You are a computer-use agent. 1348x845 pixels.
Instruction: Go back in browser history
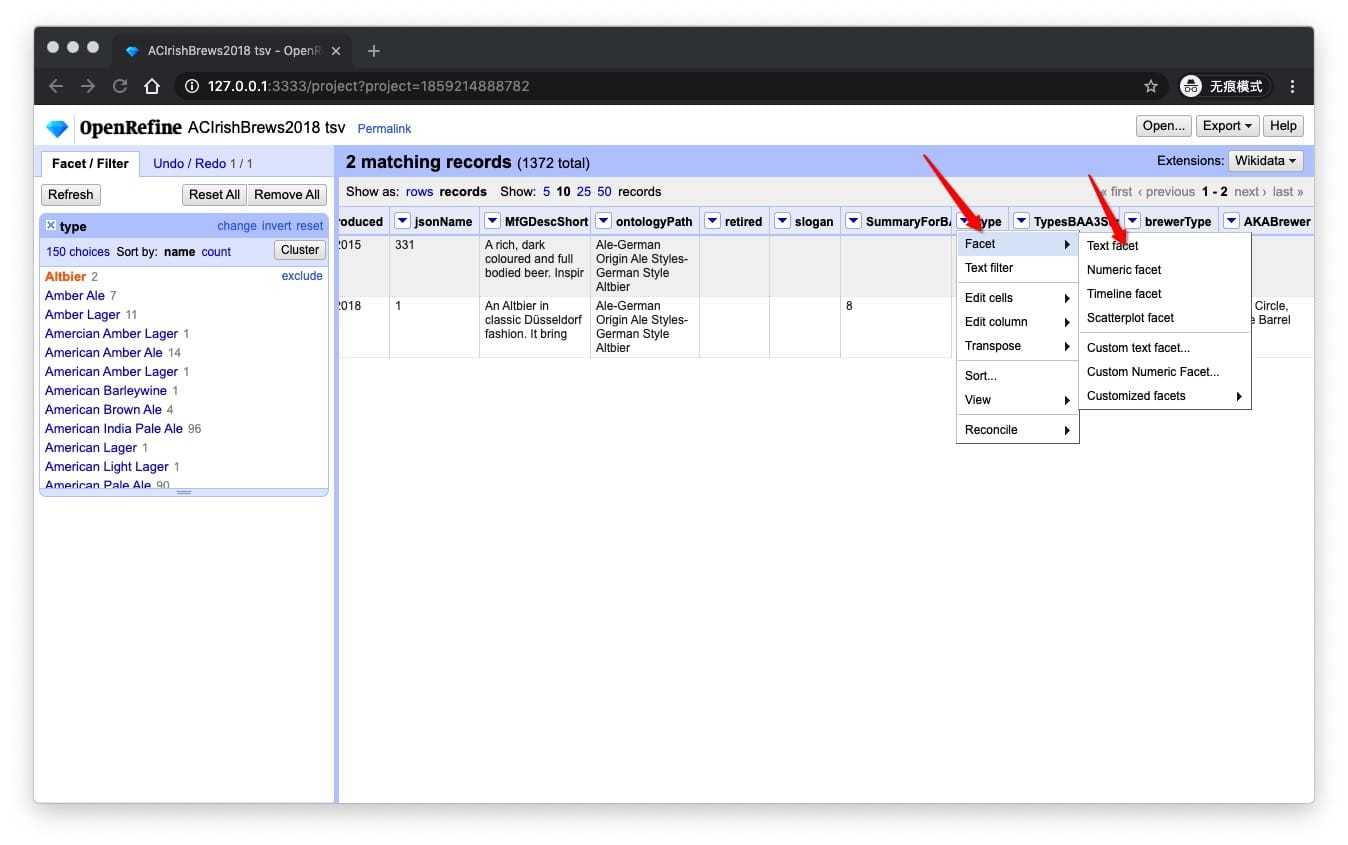tap(56, 86)
